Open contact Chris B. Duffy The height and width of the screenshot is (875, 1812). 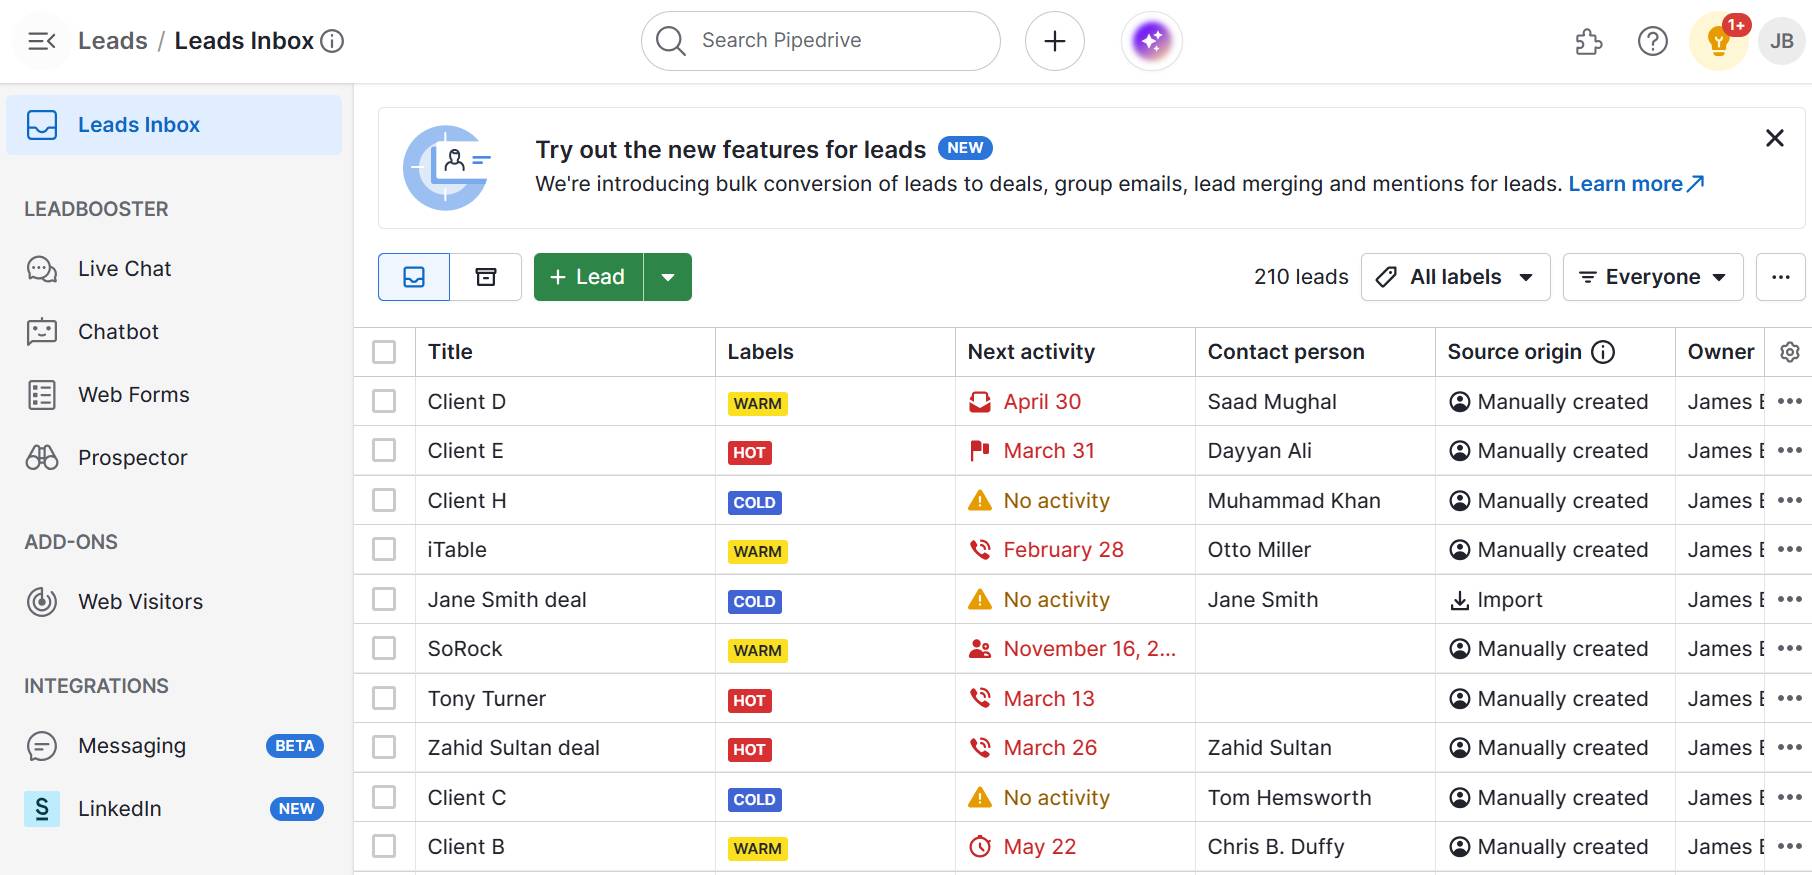(1276, 846)
